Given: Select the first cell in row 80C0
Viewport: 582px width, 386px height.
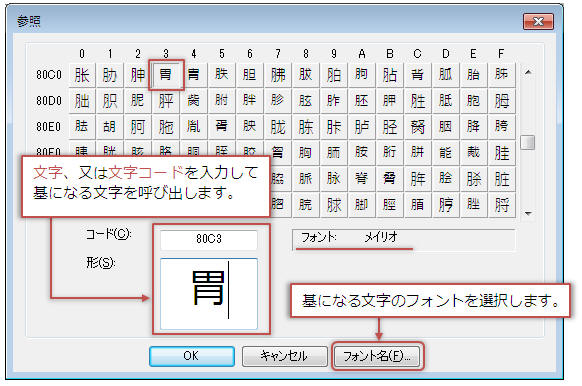Looking at the screenshot, I should [82, 75].
